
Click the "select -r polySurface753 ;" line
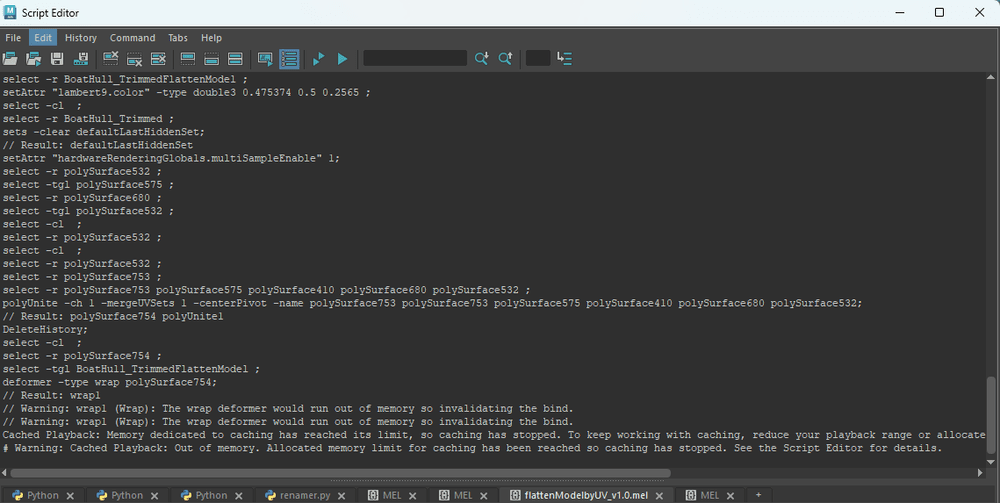click(x=82, y=277)
